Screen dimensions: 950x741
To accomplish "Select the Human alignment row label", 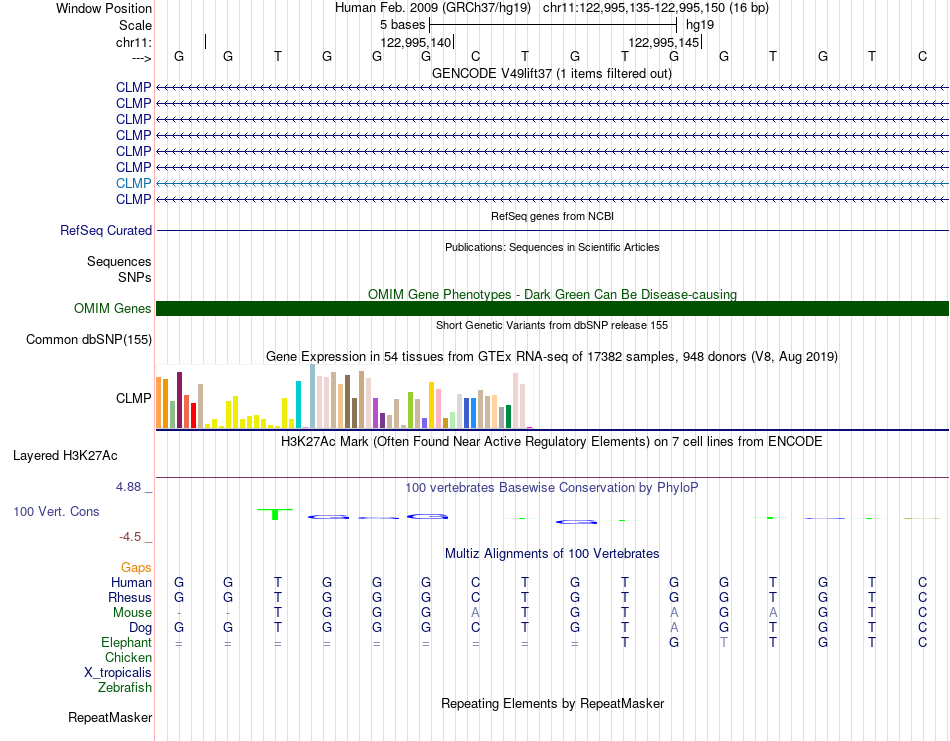I will [131, 582].
